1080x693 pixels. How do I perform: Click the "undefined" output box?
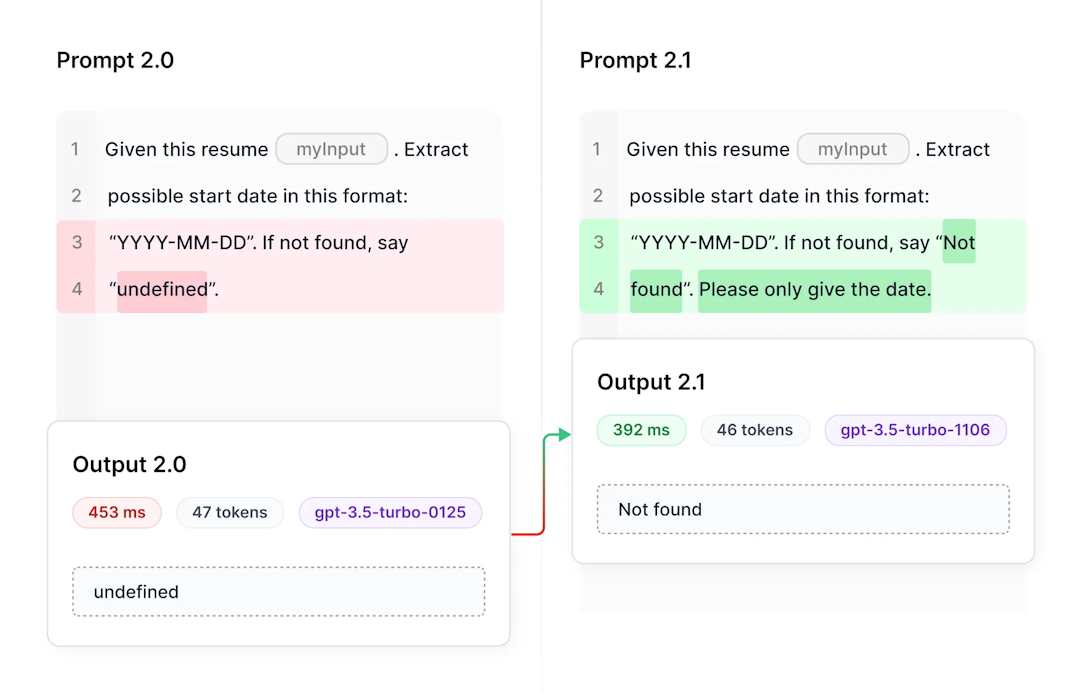point(278,592)
